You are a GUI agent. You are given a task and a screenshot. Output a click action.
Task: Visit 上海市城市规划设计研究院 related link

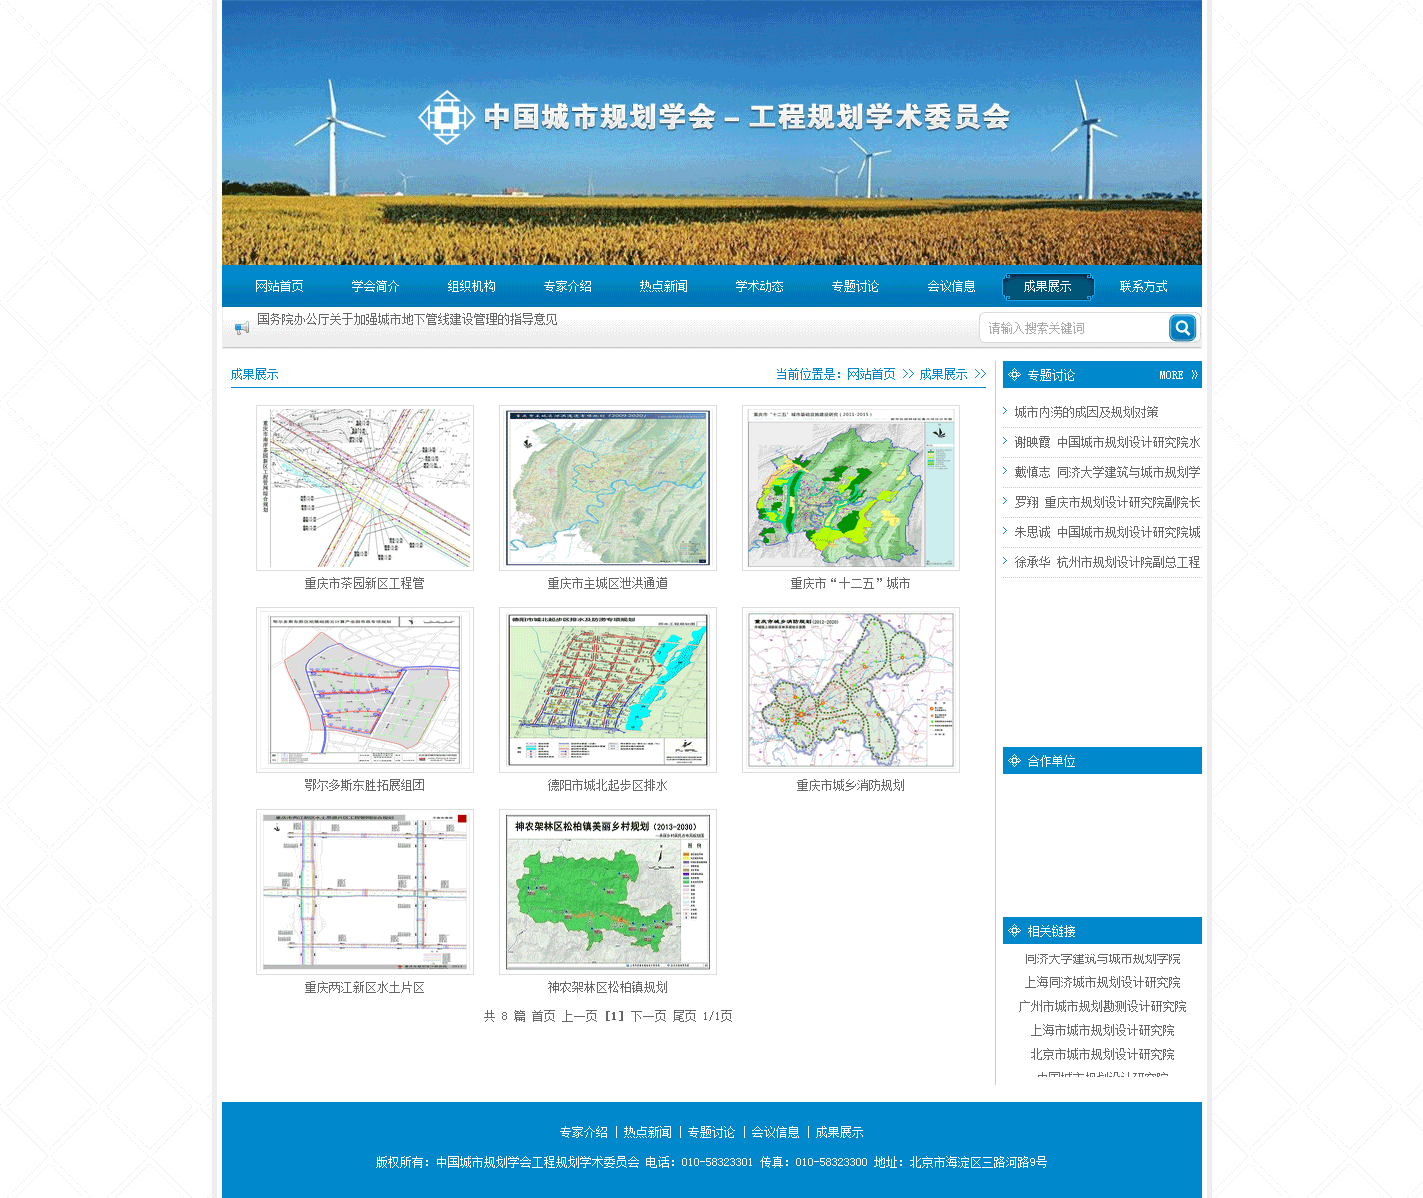(1102, 1030)
